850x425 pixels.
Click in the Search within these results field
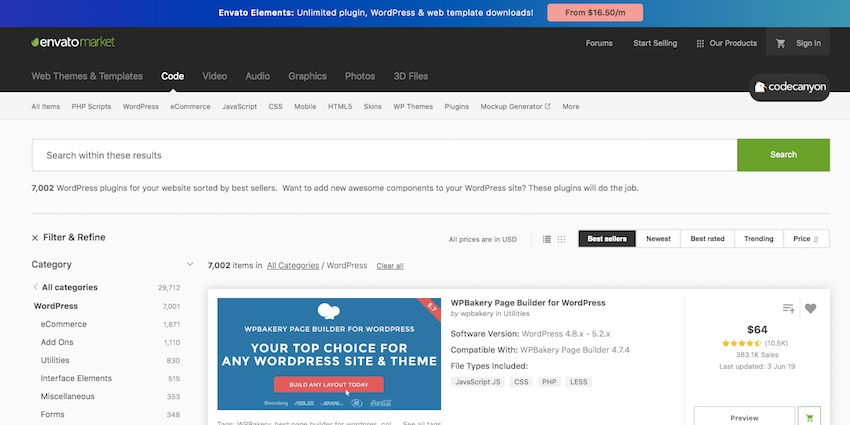[384, 155]
